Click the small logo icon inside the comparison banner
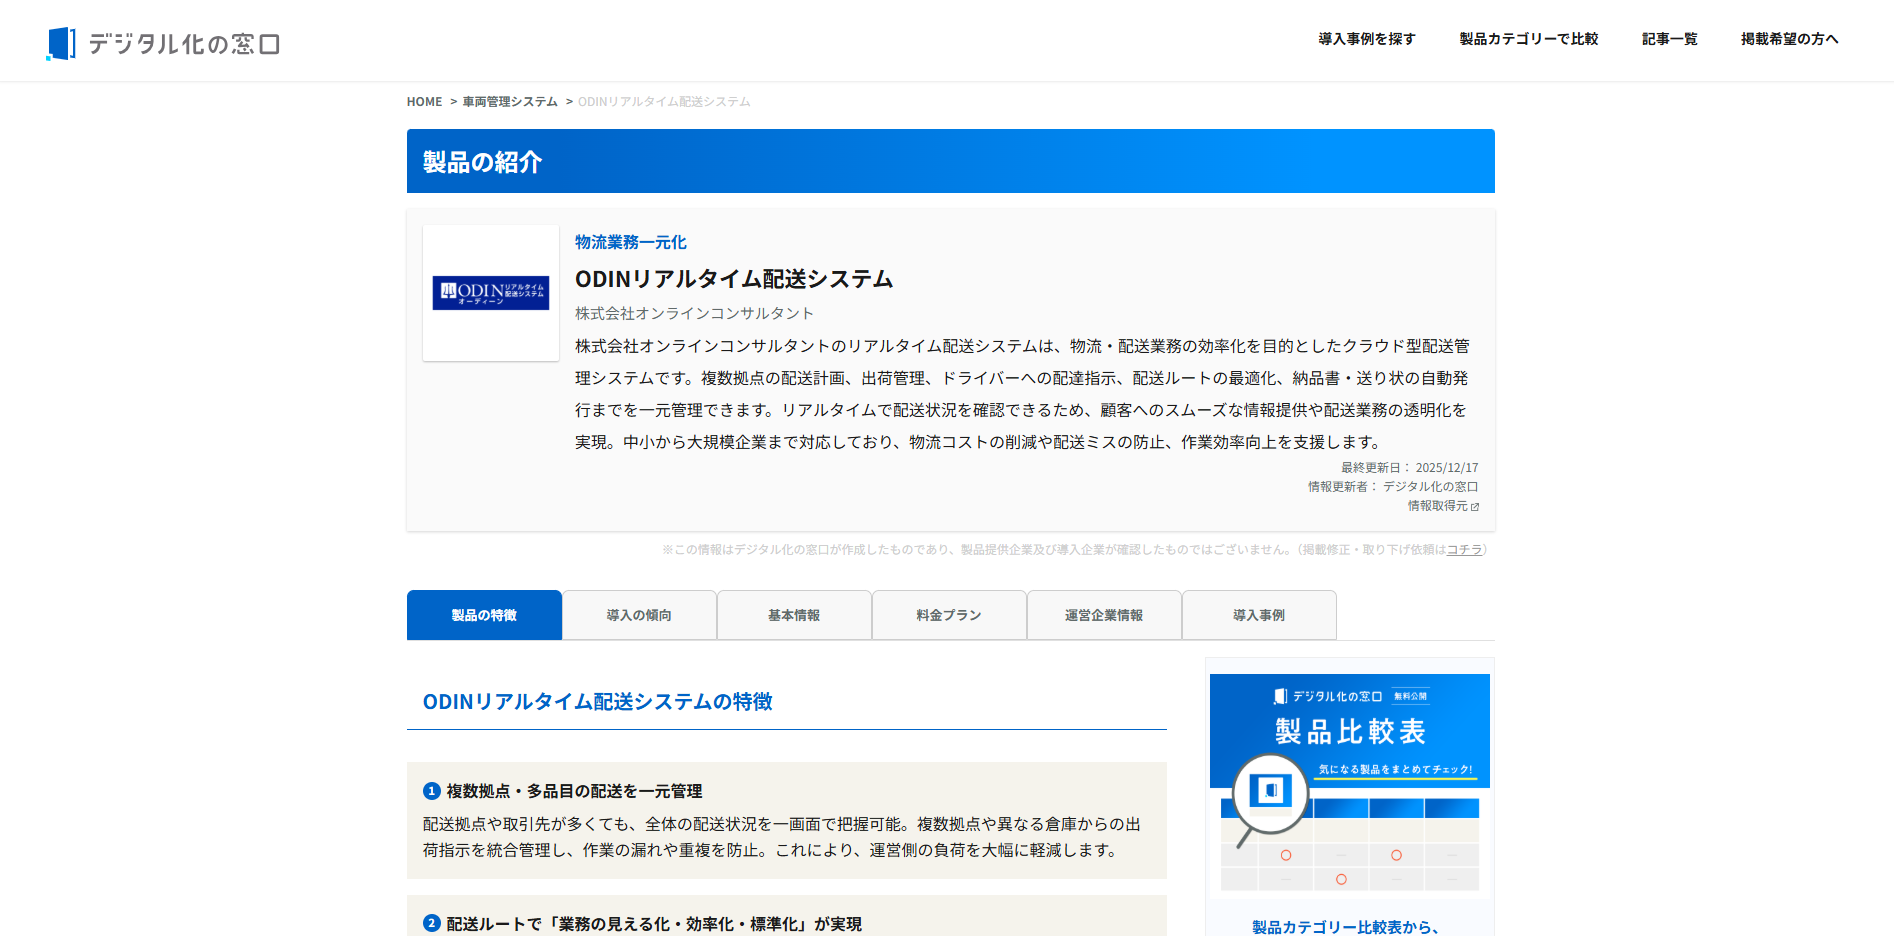 coord(1271,789)
